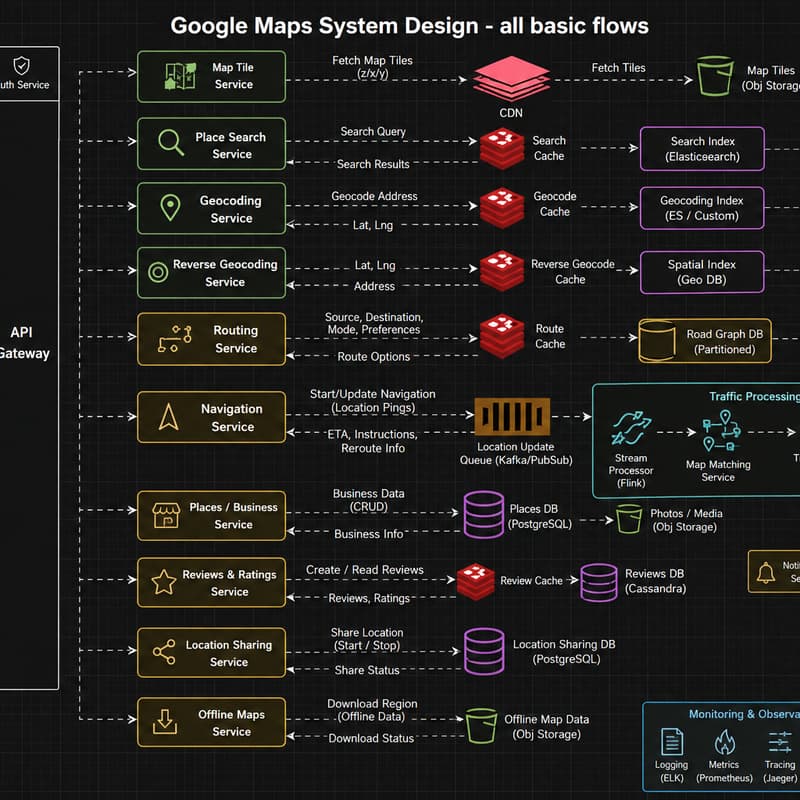This screenshot has width=800, height=800.
Task: Click the 'Traffic Processing' section heading
Action: (x=755, y=396)
